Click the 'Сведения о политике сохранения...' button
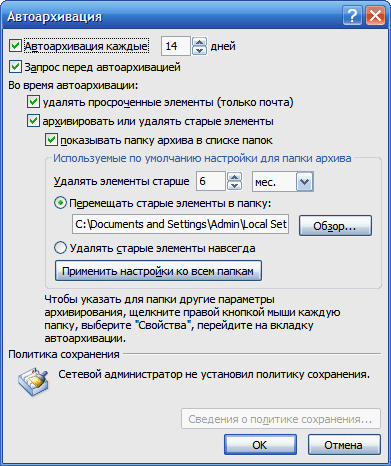The image size is (391, 466). point(281,419)
